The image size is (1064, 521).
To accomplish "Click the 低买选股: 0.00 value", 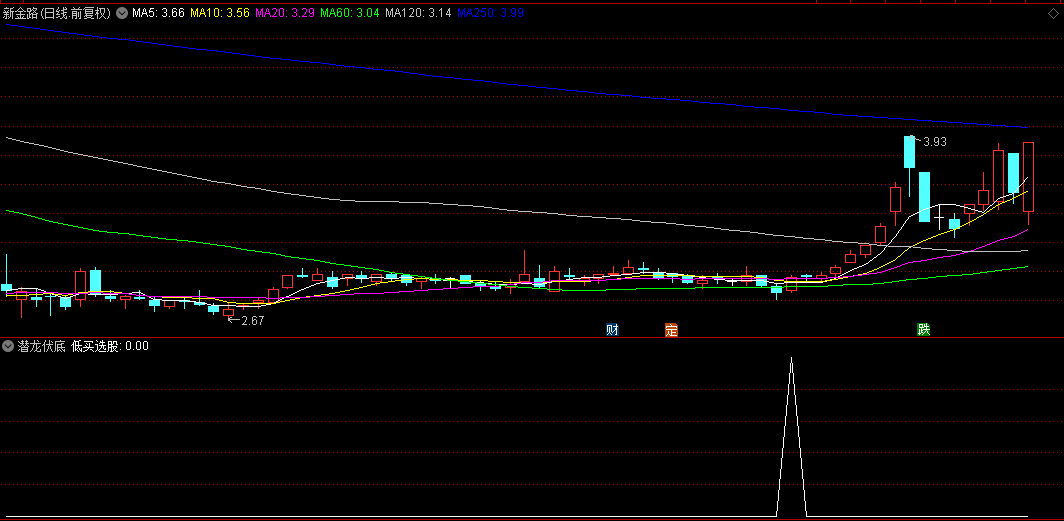I will click(110, 346).
